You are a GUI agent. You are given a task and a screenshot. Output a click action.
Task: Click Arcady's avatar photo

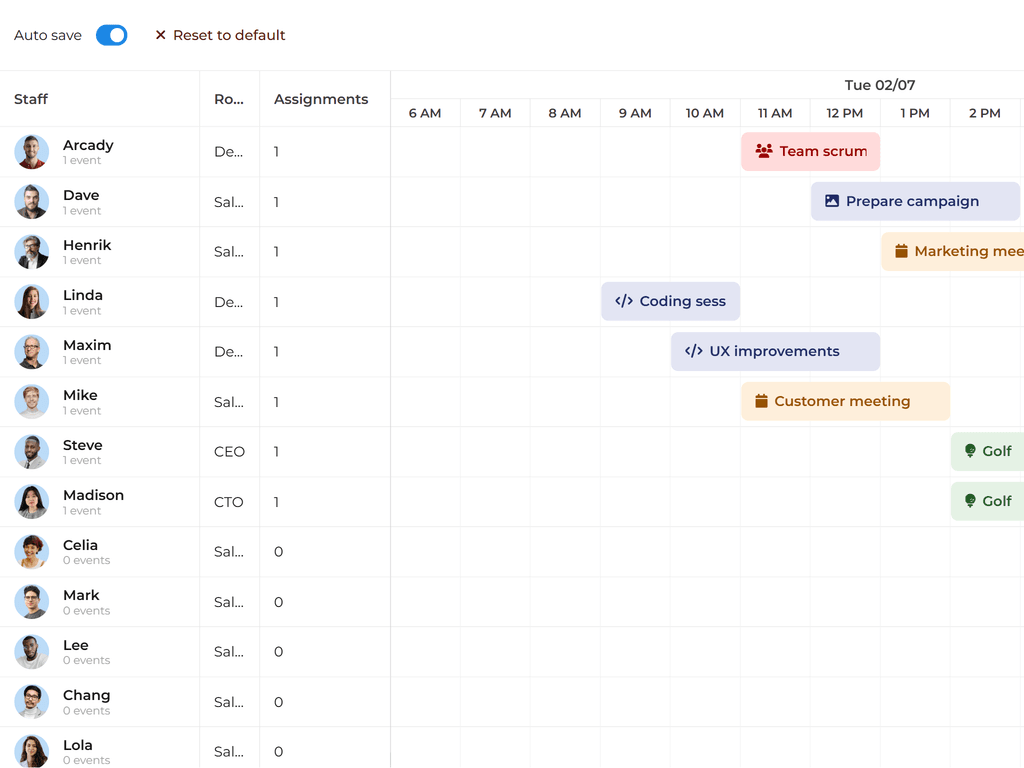click(32, 152)
